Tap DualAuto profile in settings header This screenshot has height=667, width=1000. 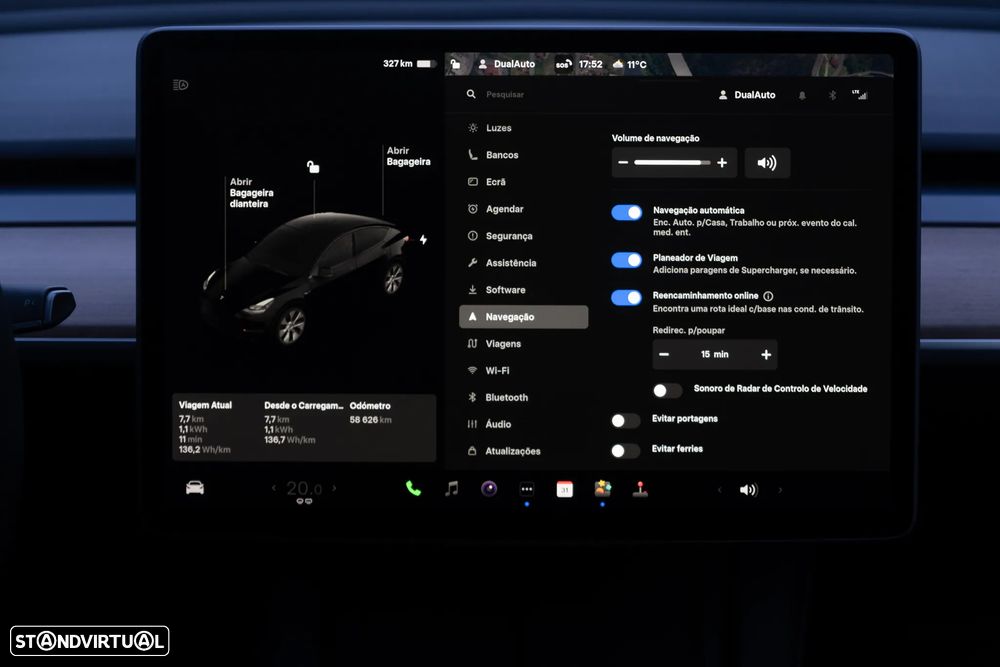(x=747, y=95)
